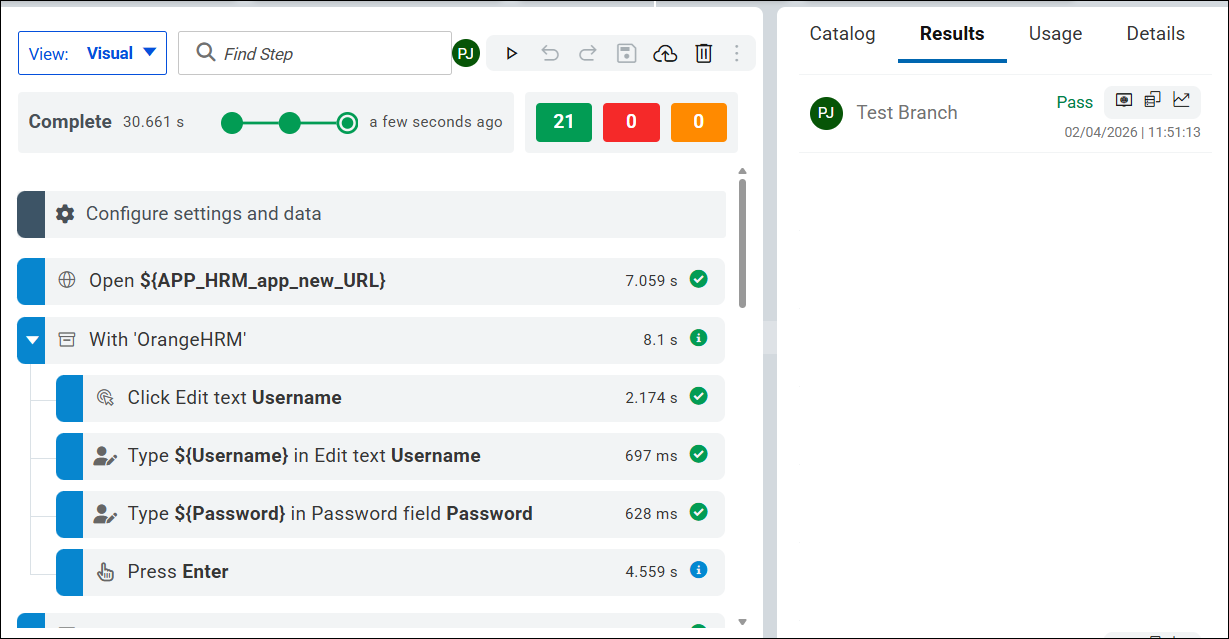
Task: Click the green 21 passed count button
Action: [x=564, y=122]
